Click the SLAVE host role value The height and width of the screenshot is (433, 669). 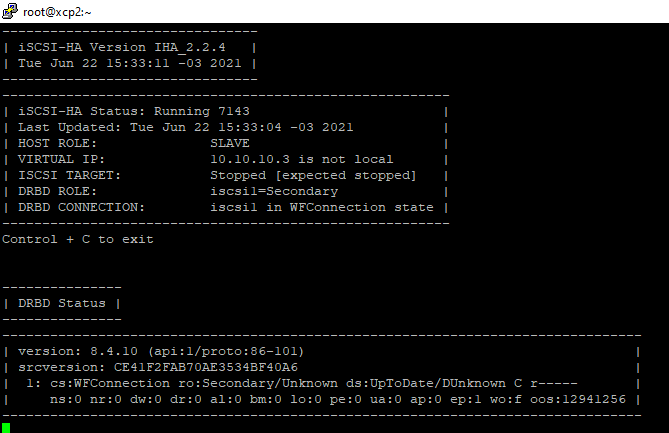click(230, 143)
